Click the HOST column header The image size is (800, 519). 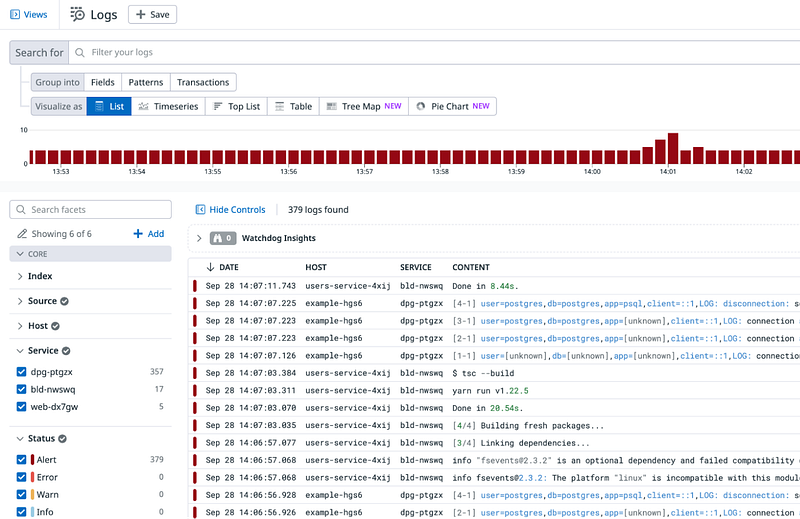click(316, 267)
